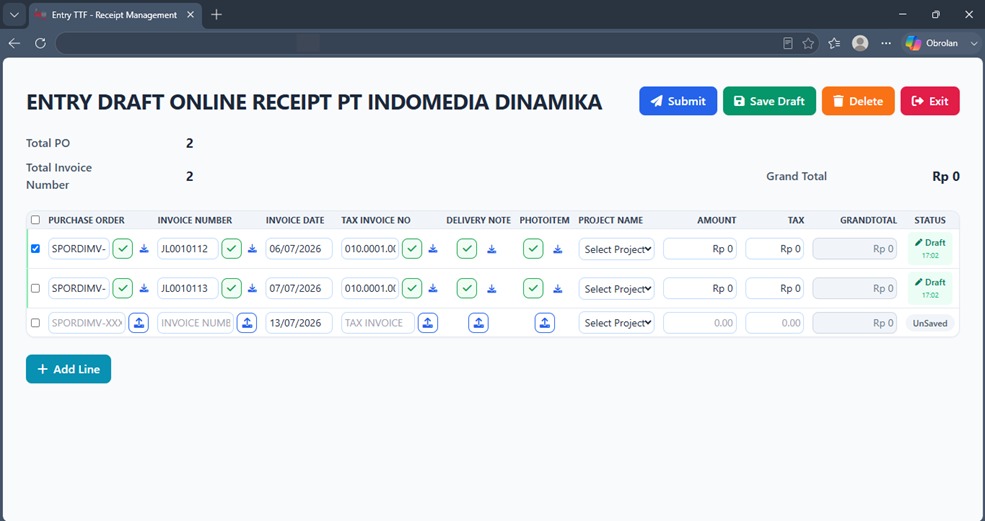Image resolution: width=985 pixels, height=521 pixels.
Task: Upload purchase order file in UnSaved row
Action: (x=139, y=323)
